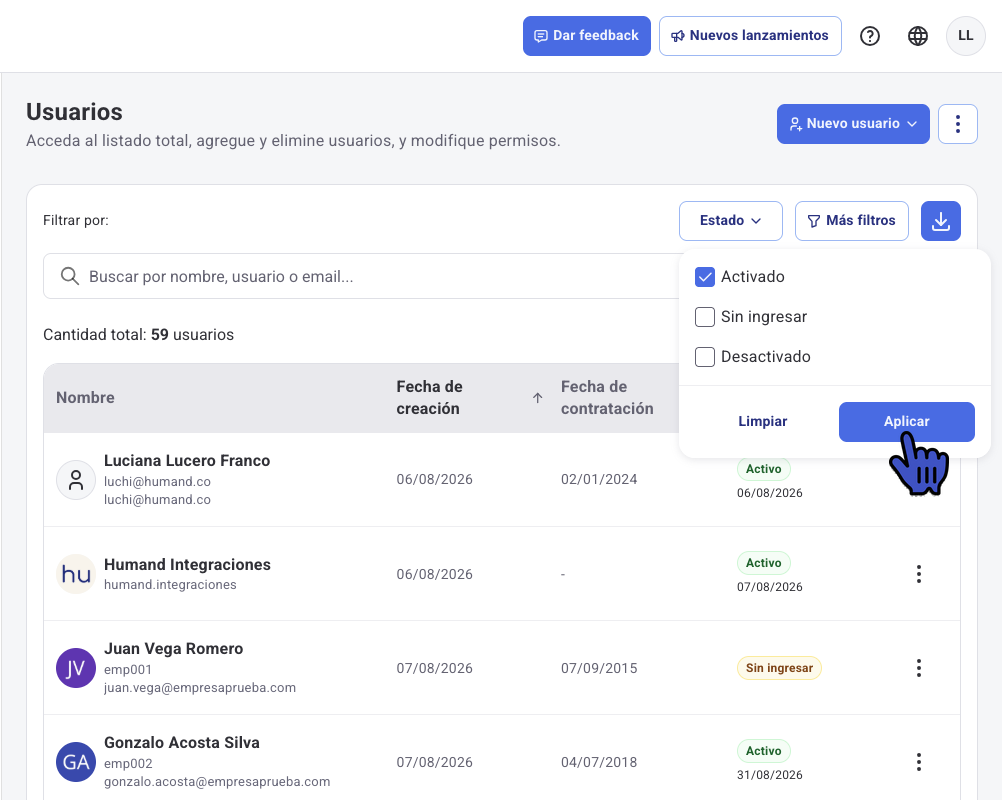Open the Más filtros panel
The height and width of the screenshot is (800, 1002).
[x=852, y=221]
